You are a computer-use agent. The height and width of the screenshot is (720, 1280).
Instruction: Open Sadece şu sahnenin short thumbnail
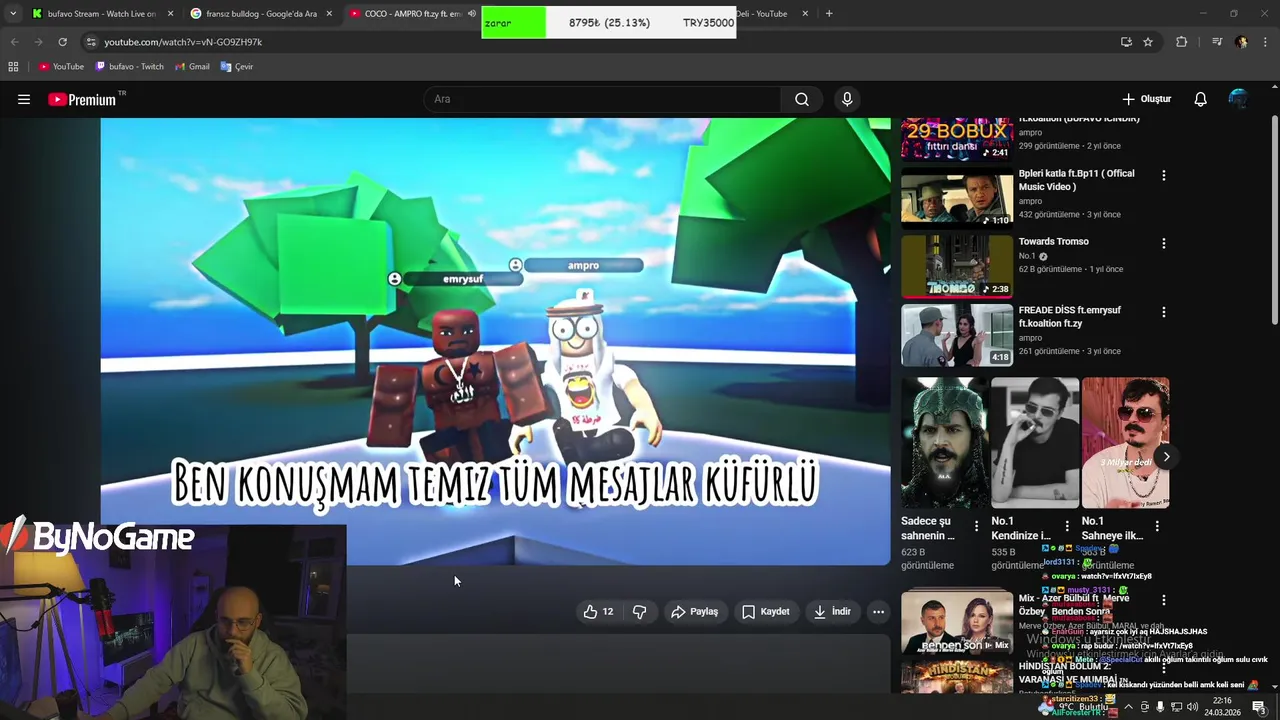coord(945,442)
